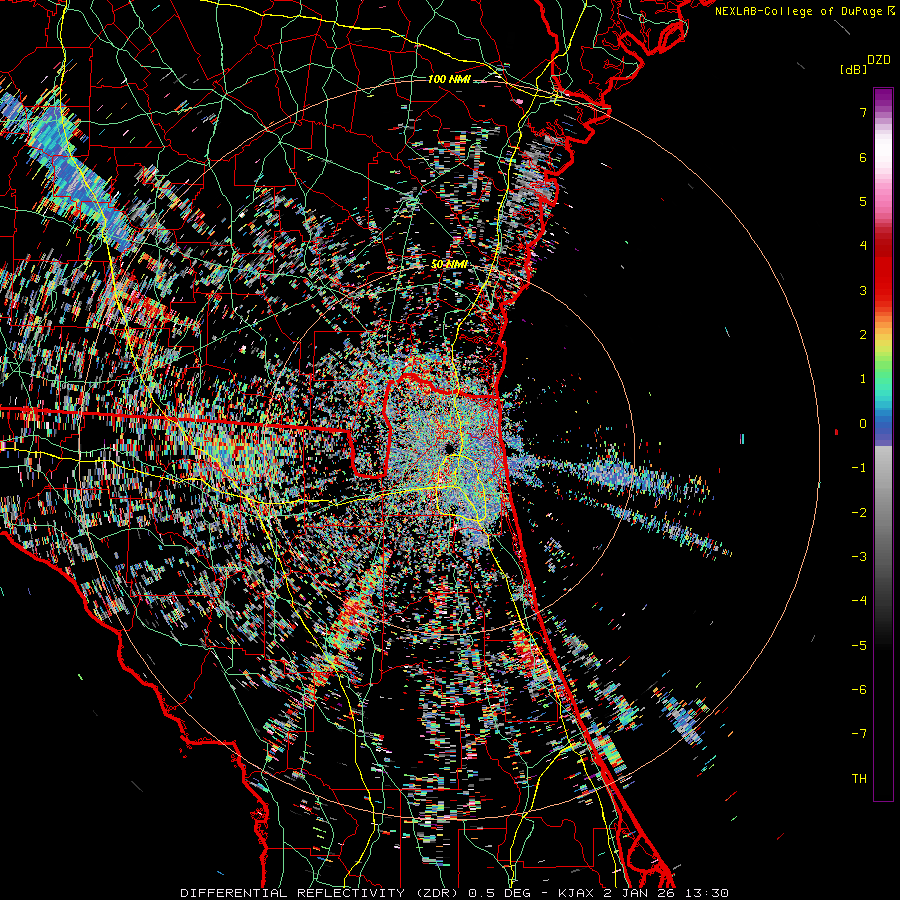Viewport: 900px width, 900px height.
Task: Click the "3" value on the dB scale
Action: pos(863,290)
